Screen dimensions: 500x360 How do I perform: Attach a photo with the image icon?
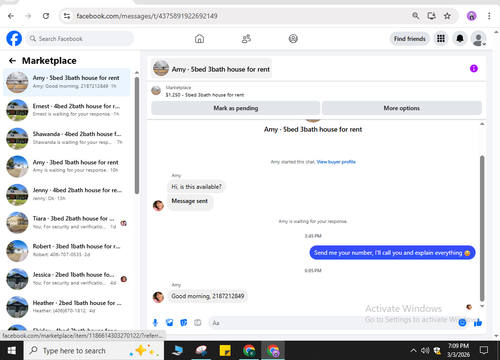[x=169, y=322]
